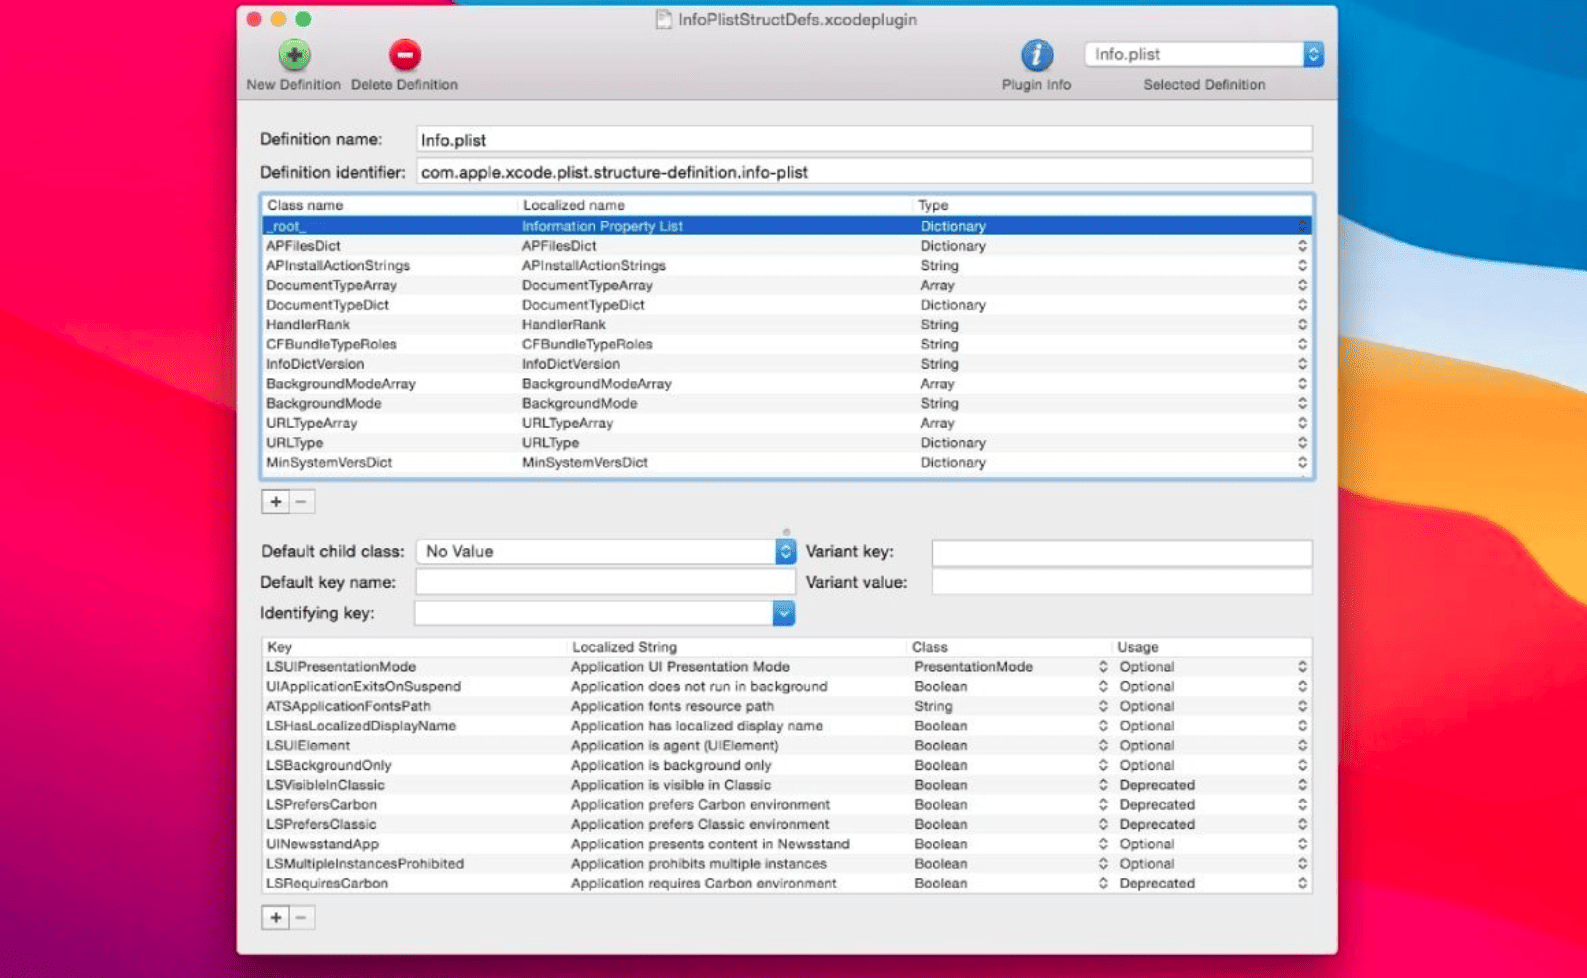Viewport: 1587px width, 978px height.
Task: Open the Default child class dropdown
Action: 606,551
